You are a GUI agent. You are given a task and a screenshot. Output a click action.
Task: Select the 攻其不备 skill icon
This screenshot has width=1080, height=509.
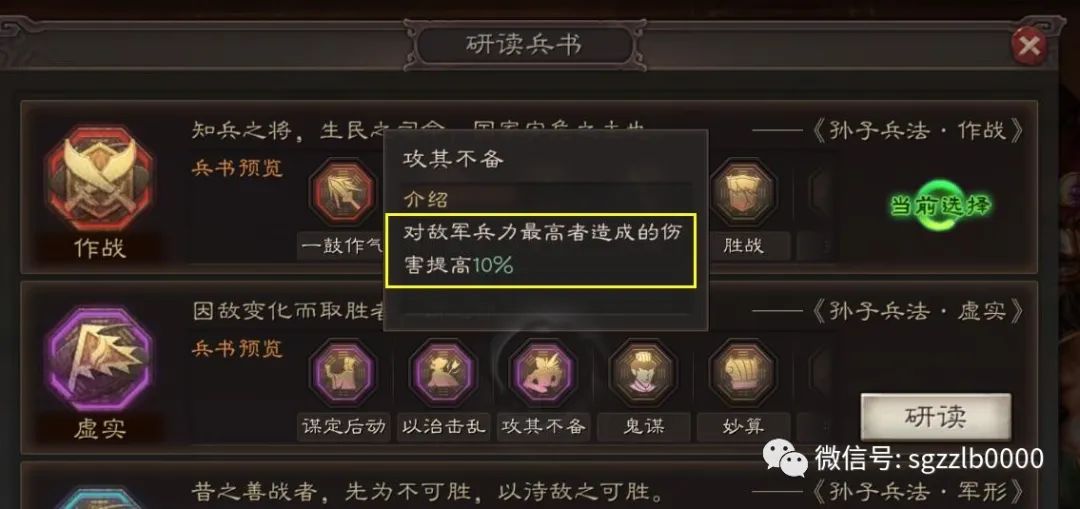tap(543, 373)
